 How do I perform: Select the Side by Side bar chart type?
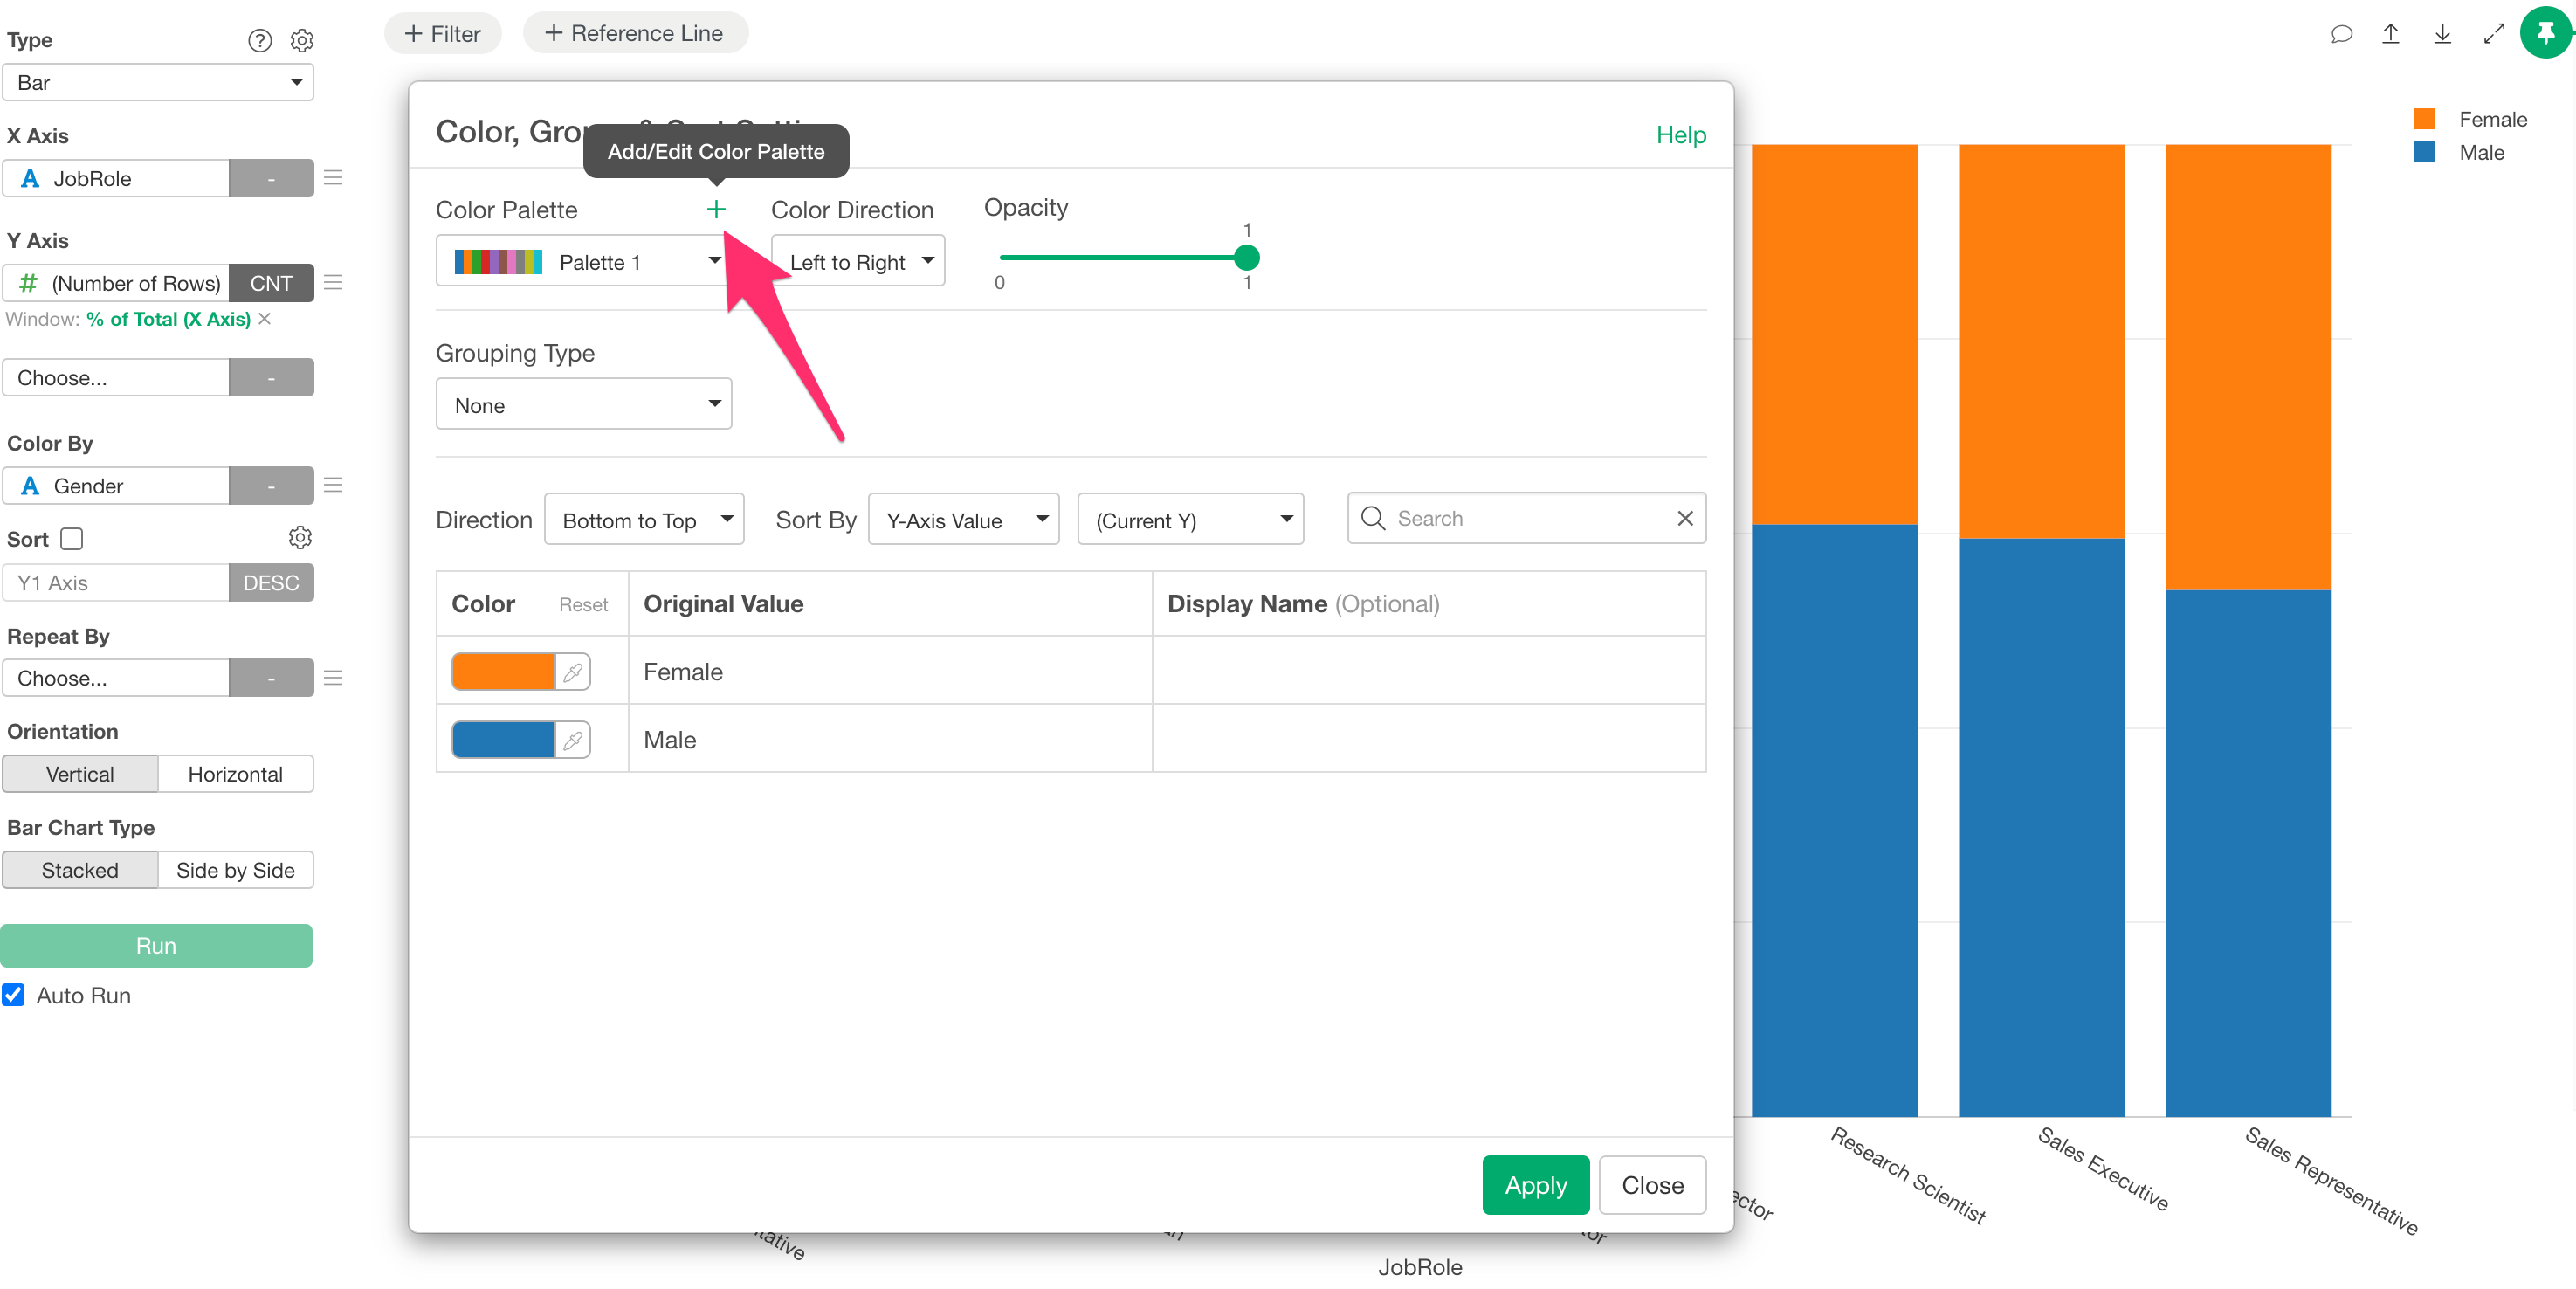(x=235, y=870)
